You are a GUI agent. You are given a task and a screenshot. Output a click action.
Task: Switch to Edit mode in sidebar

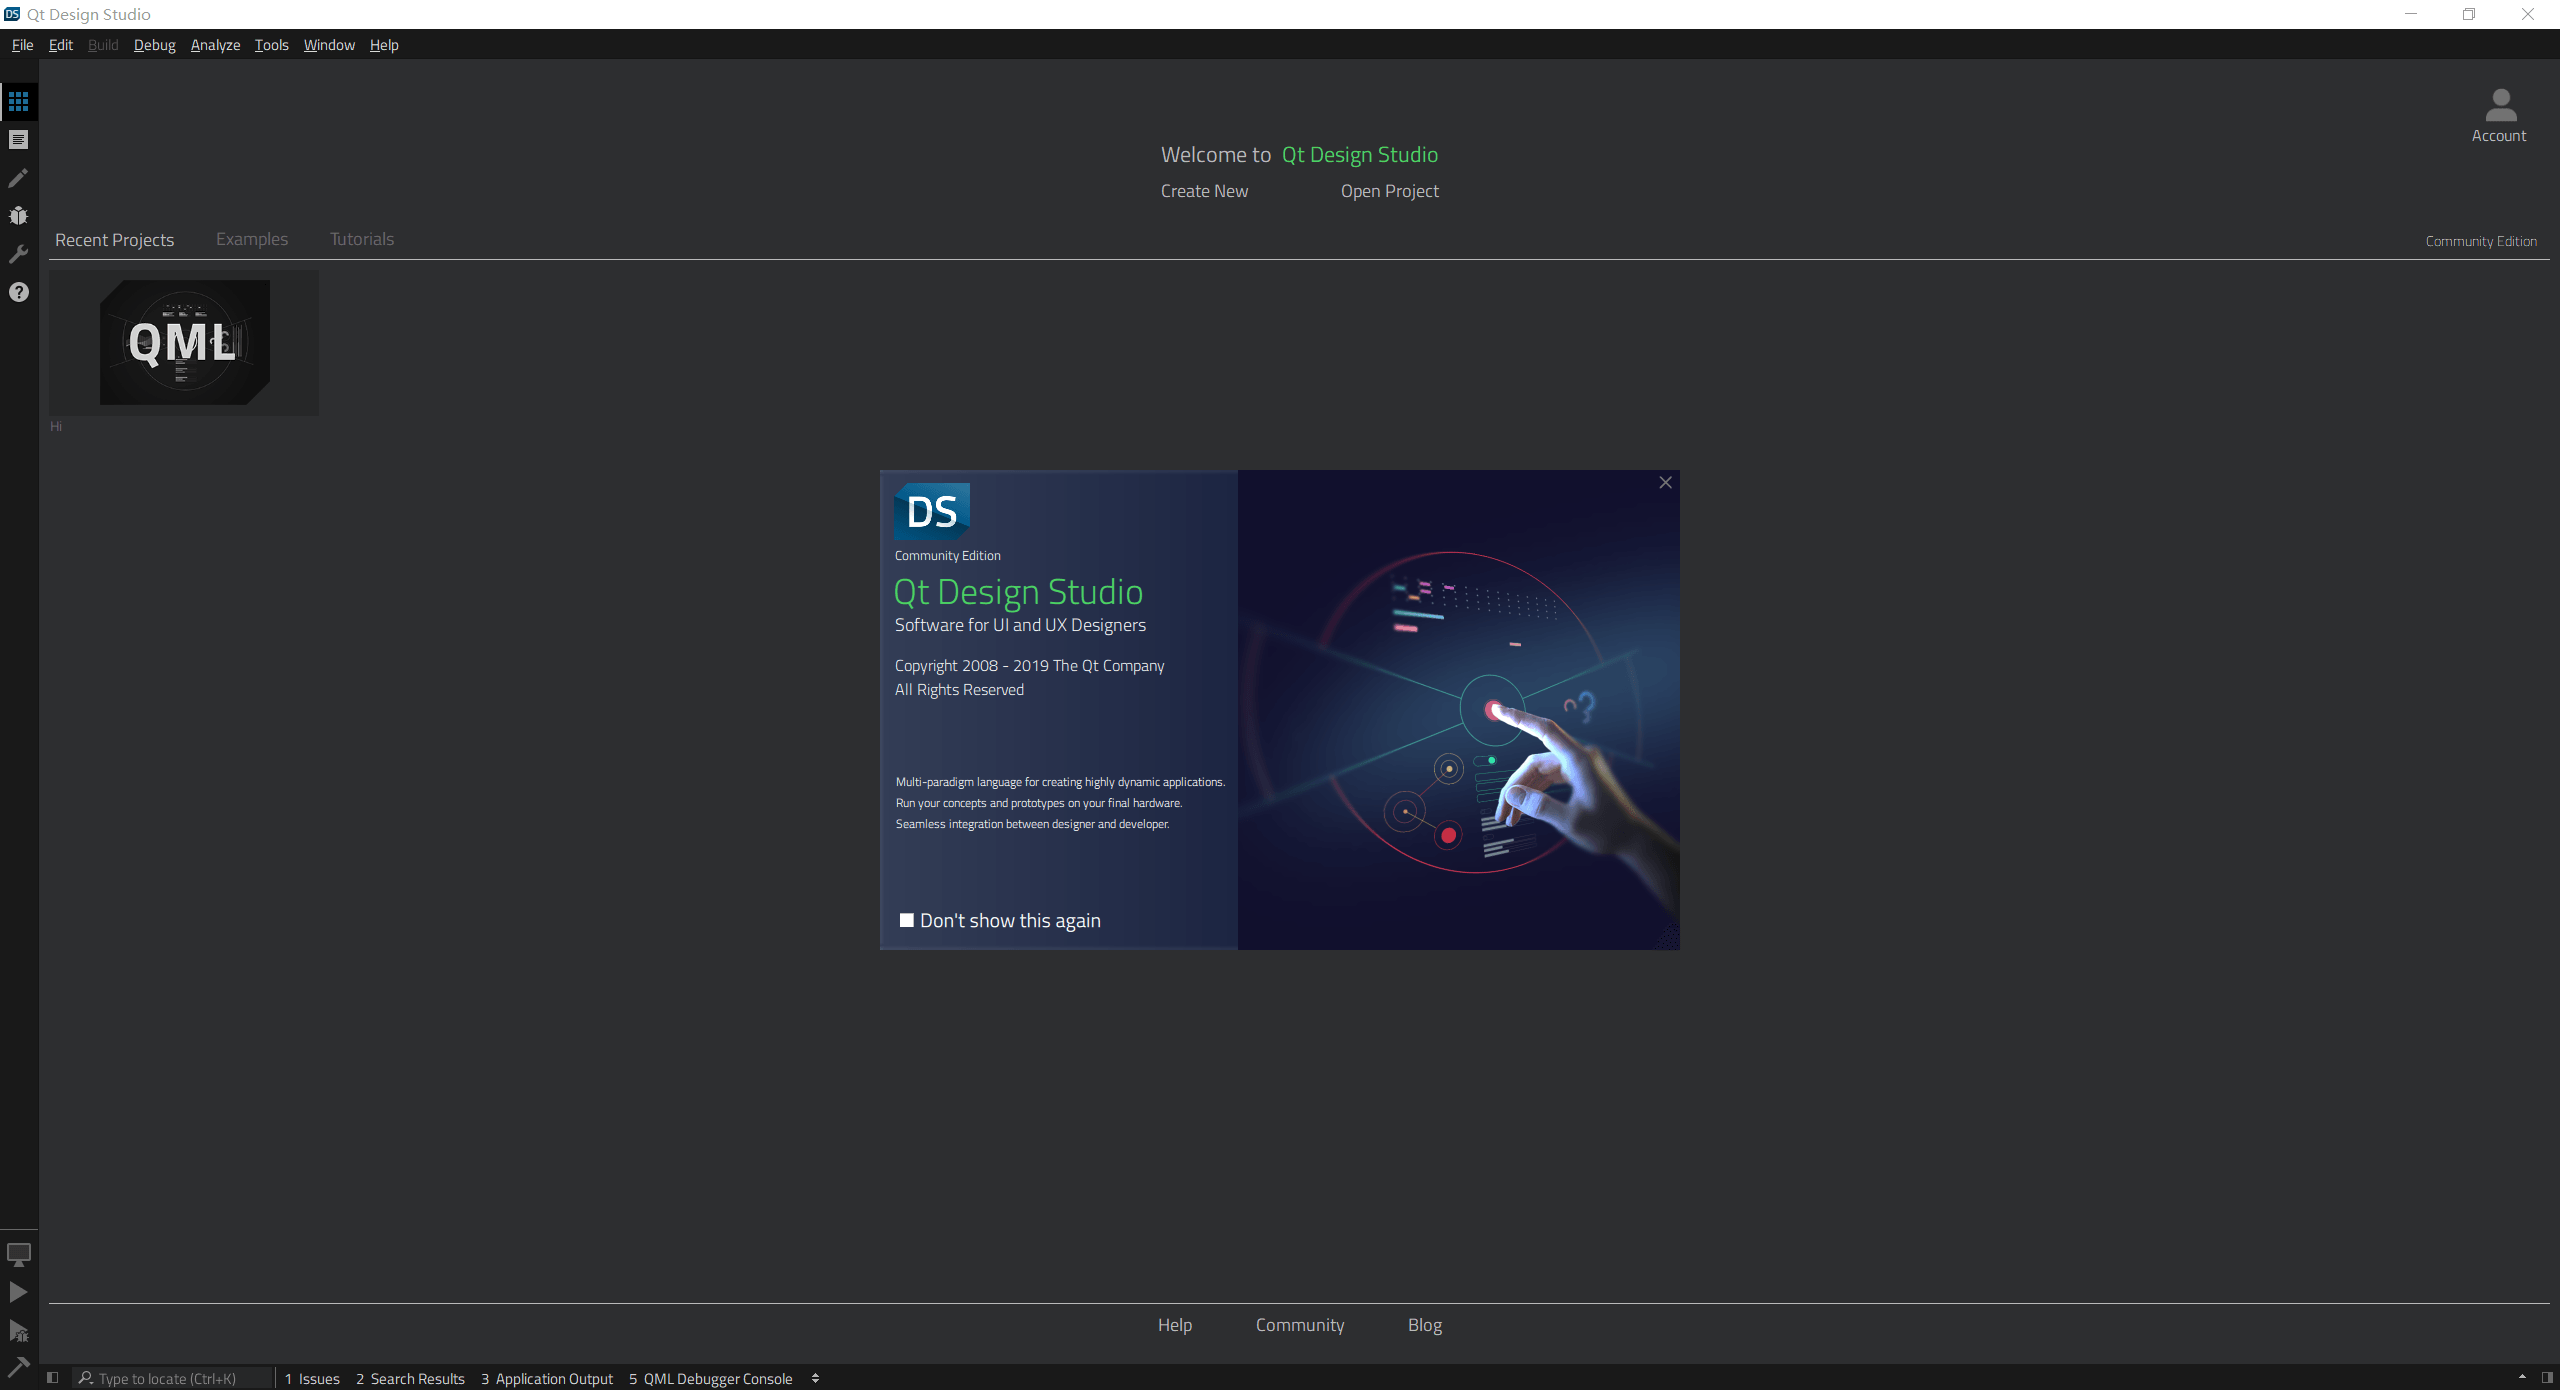coord(18,140)
